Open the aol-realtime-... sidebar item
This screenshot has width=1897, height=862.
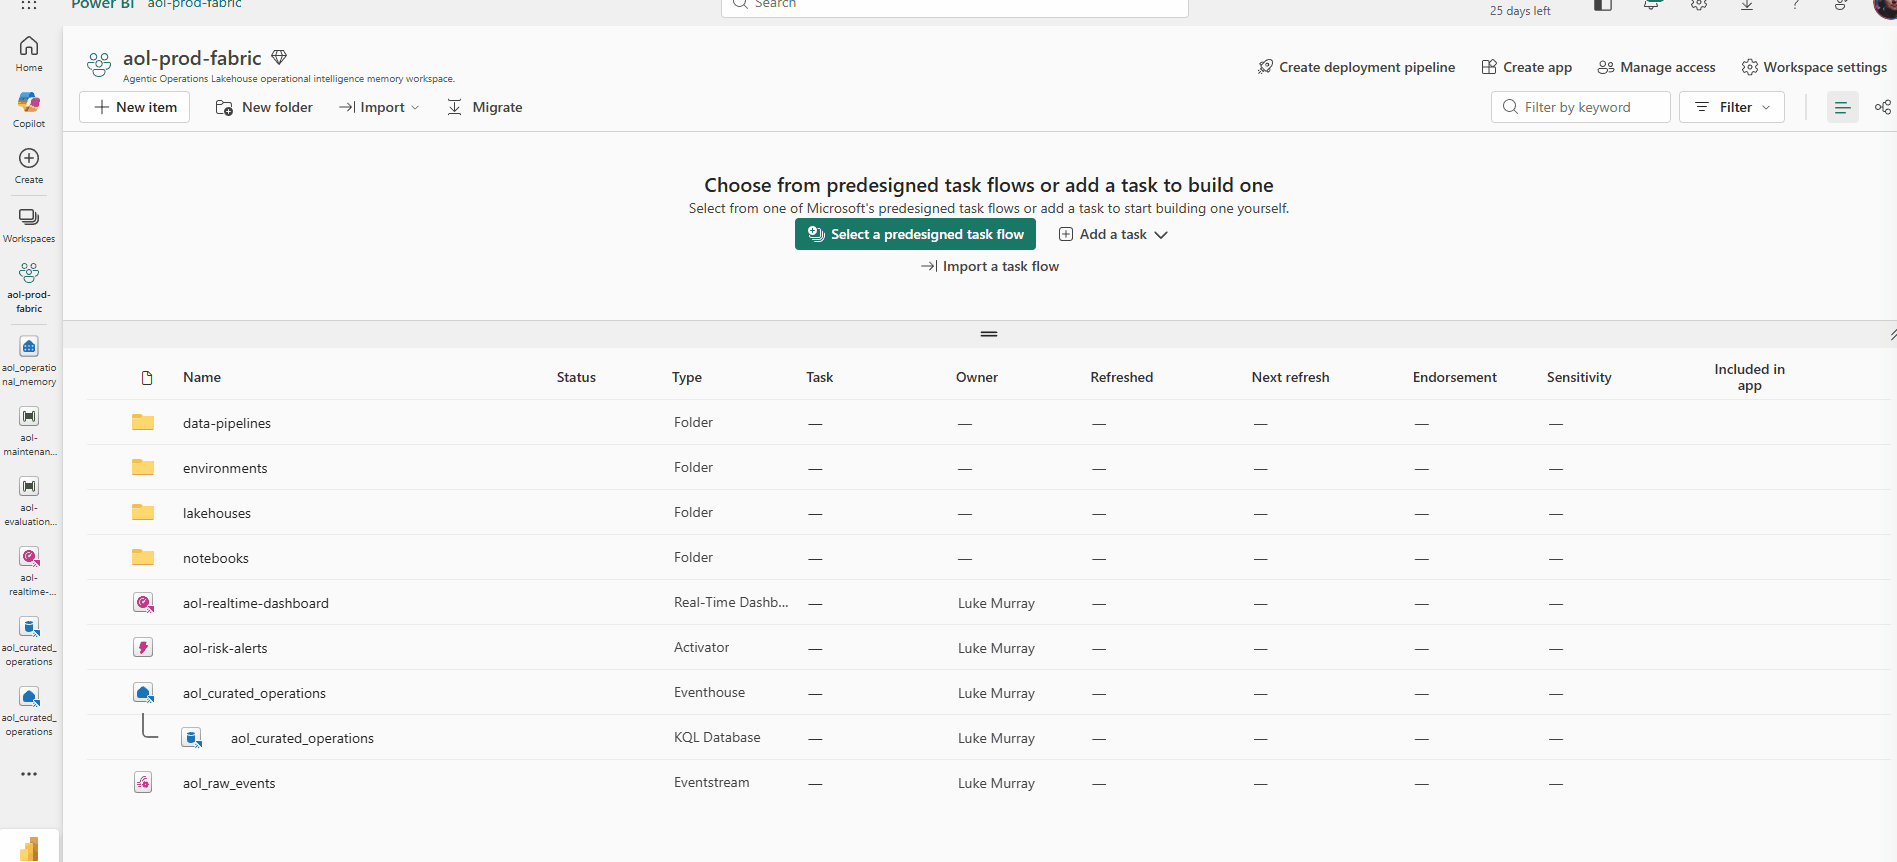click(x=29, y=570)
